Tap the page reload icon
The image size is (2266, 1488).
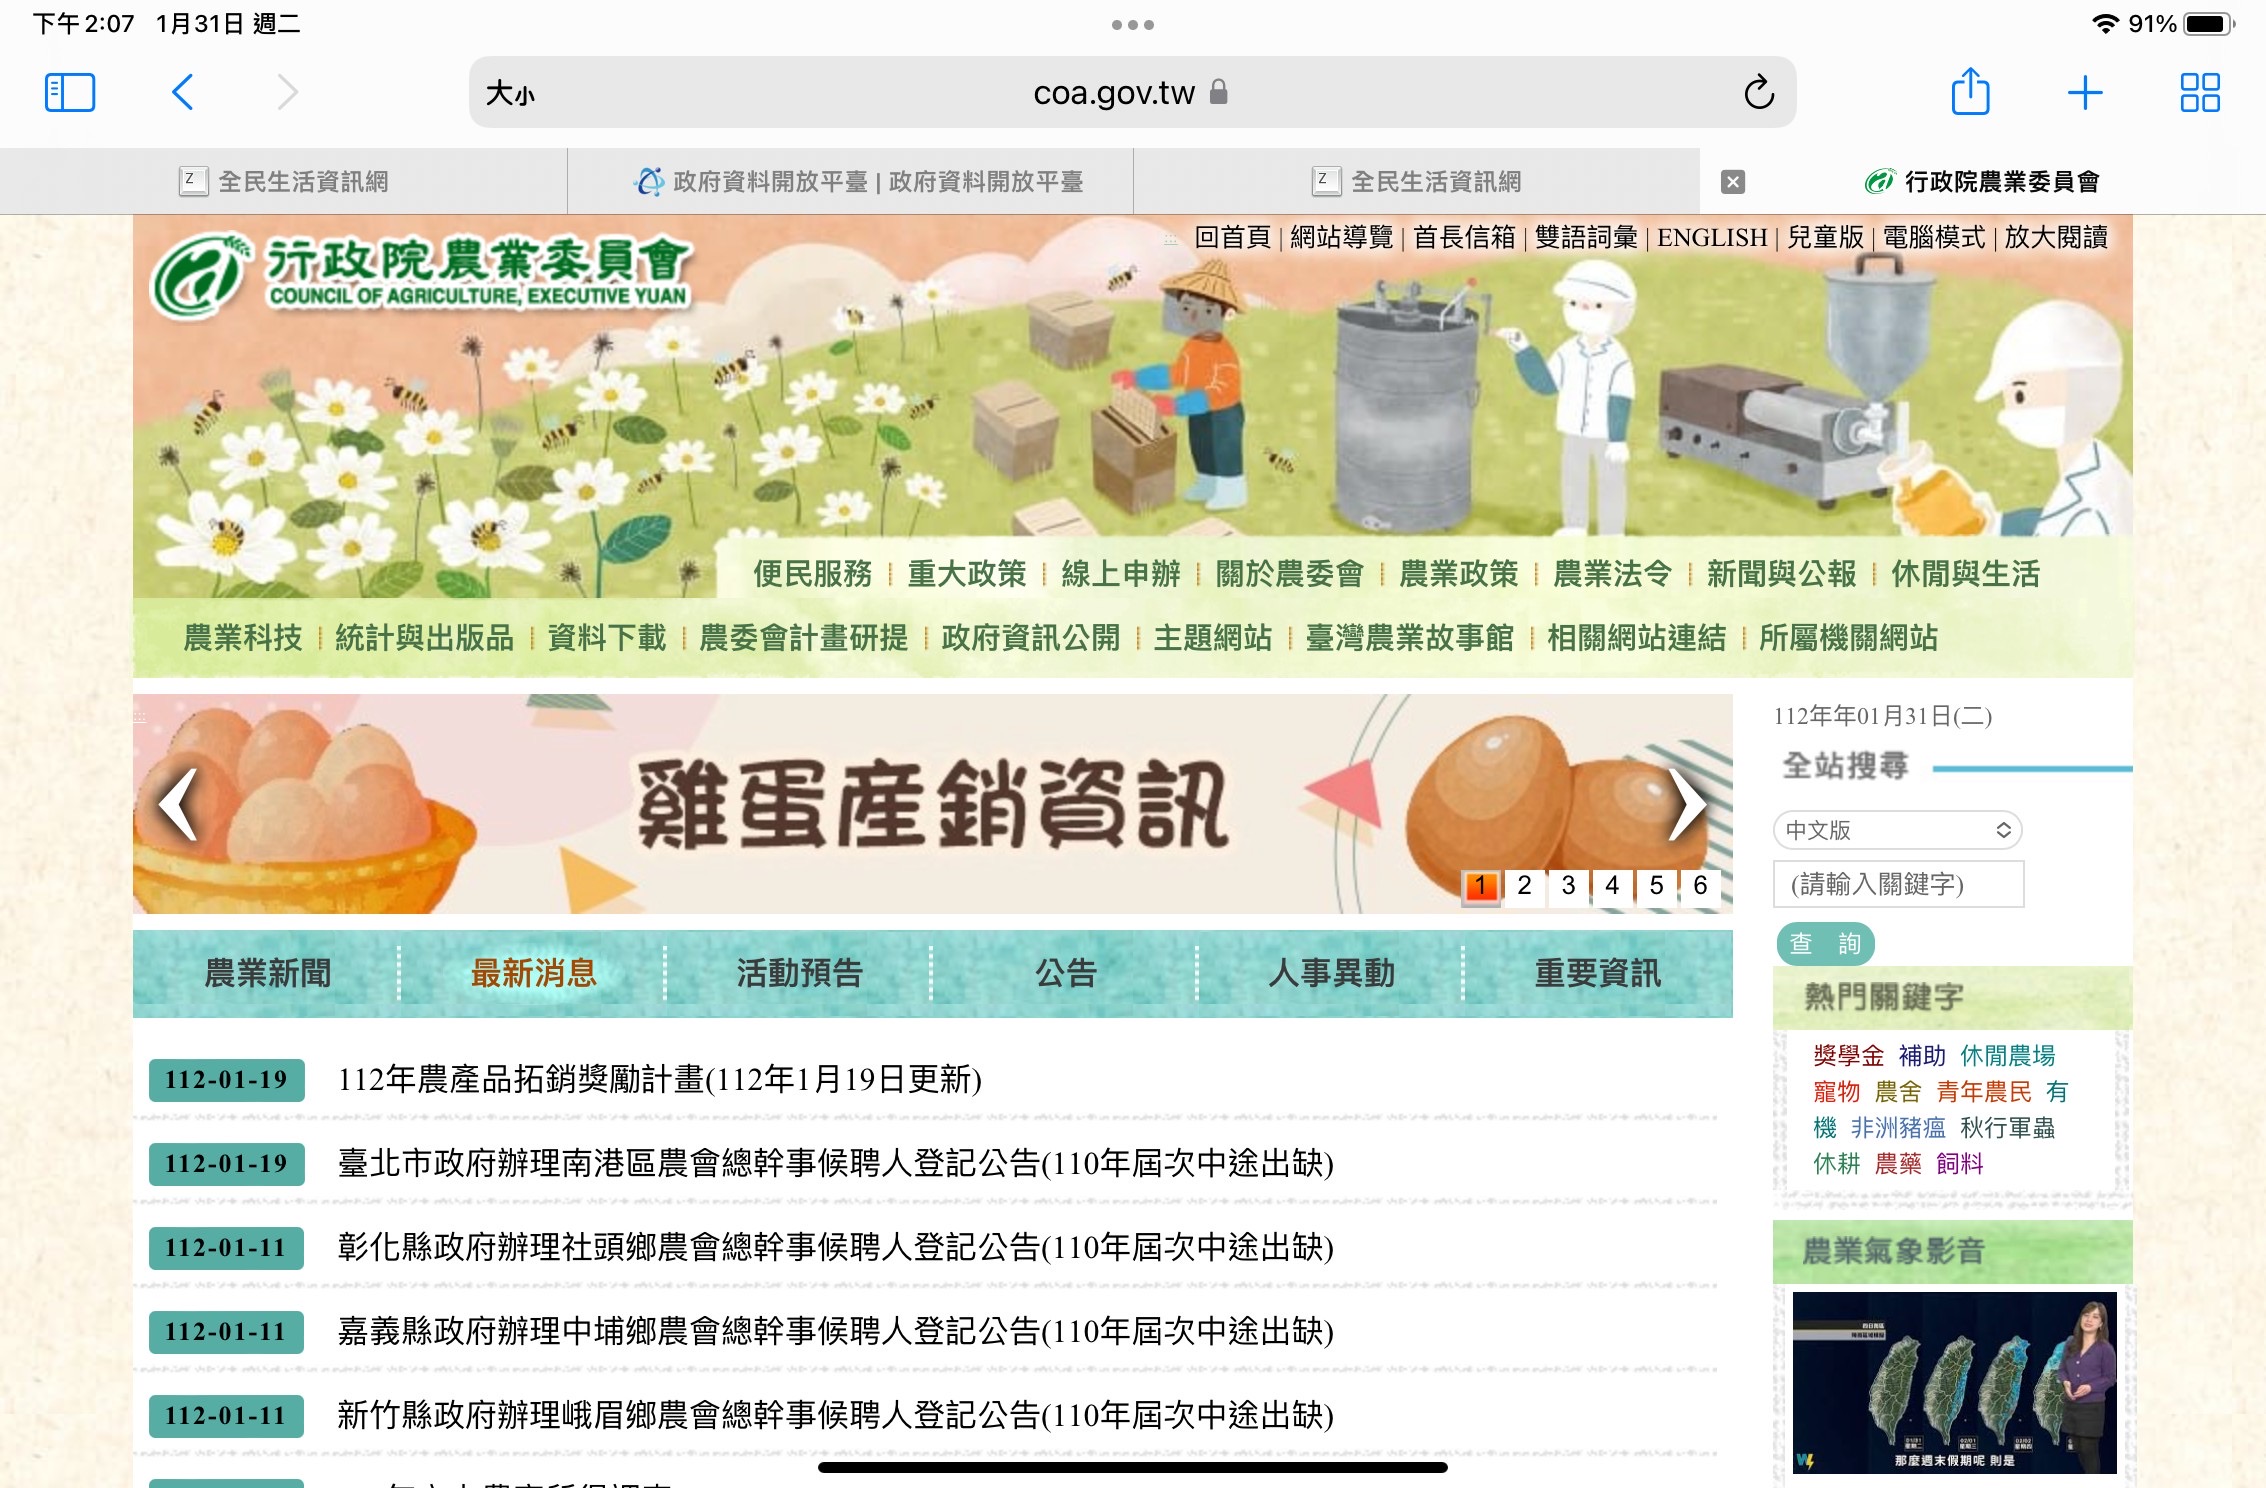coord(1758,93)
